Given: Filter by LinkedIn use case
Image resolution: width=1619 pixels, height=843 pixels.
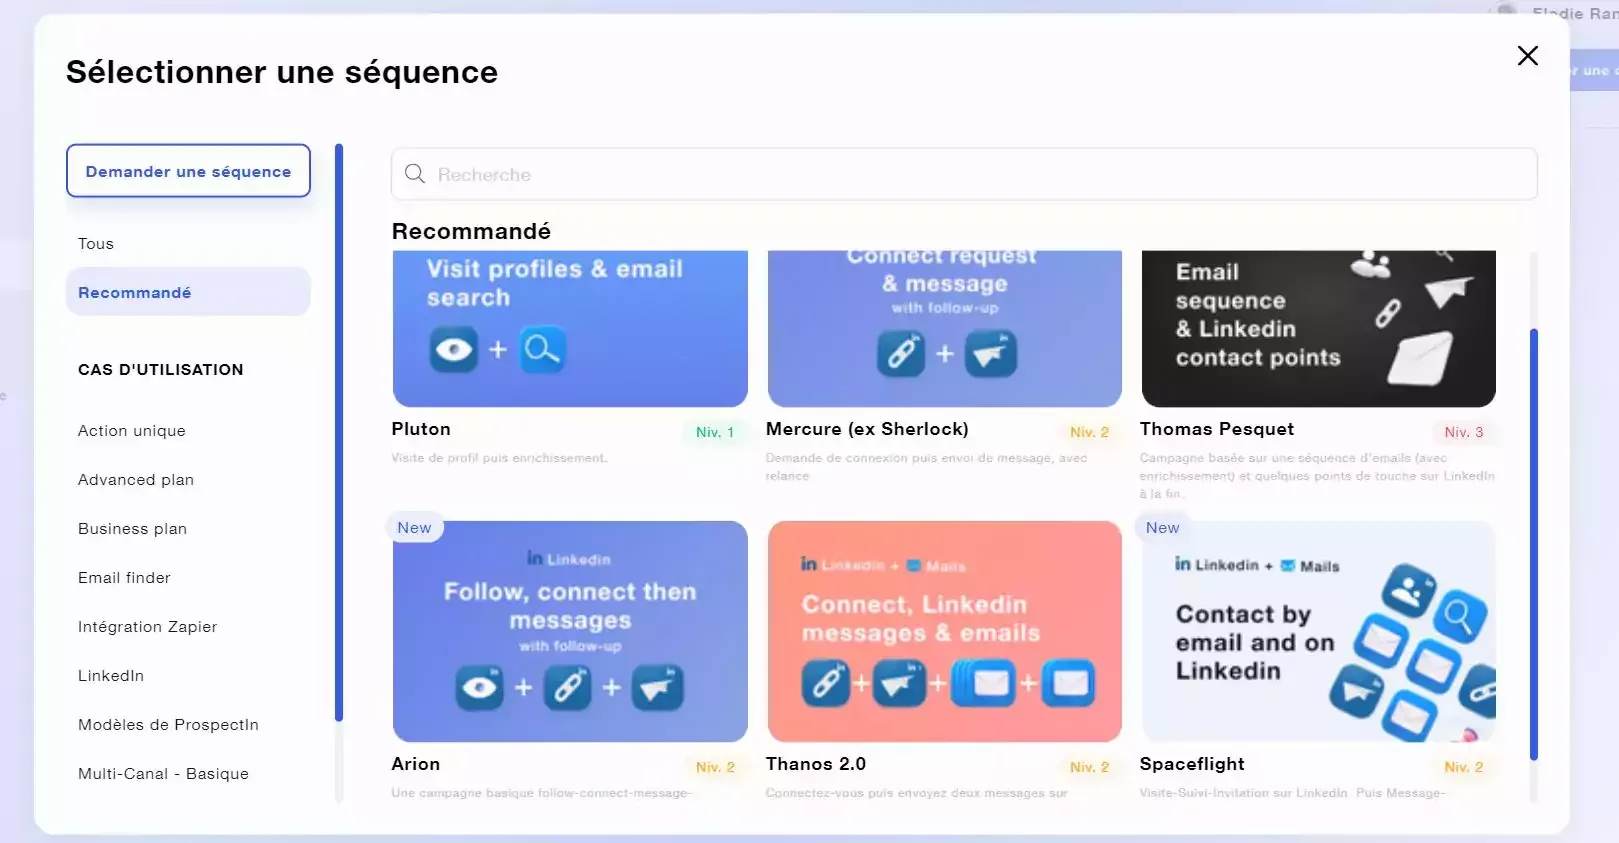Looking at the screenshot, I should (111, 676).
